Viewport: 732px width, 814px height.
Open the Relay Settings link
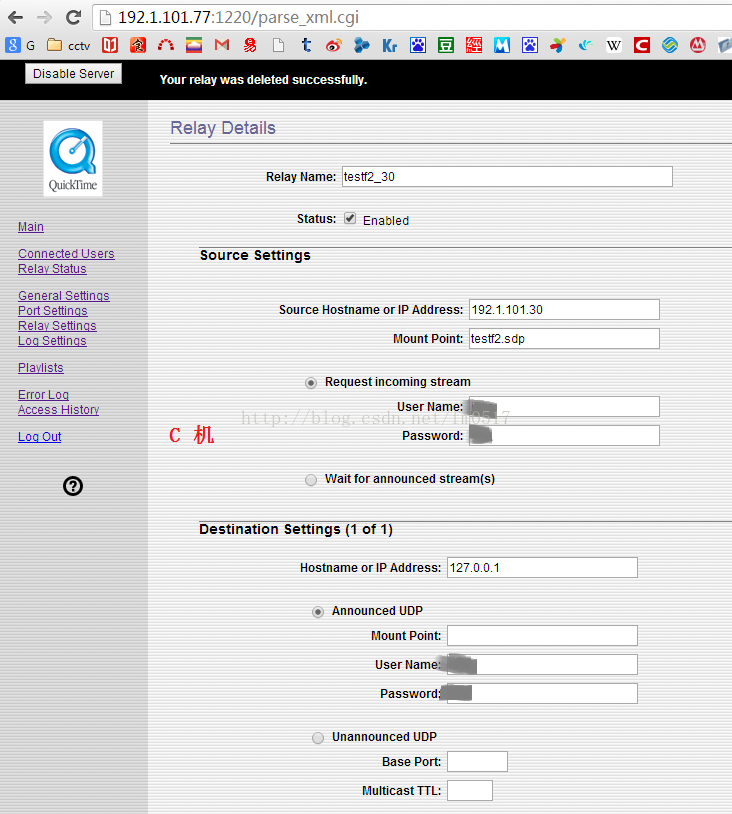57,326
